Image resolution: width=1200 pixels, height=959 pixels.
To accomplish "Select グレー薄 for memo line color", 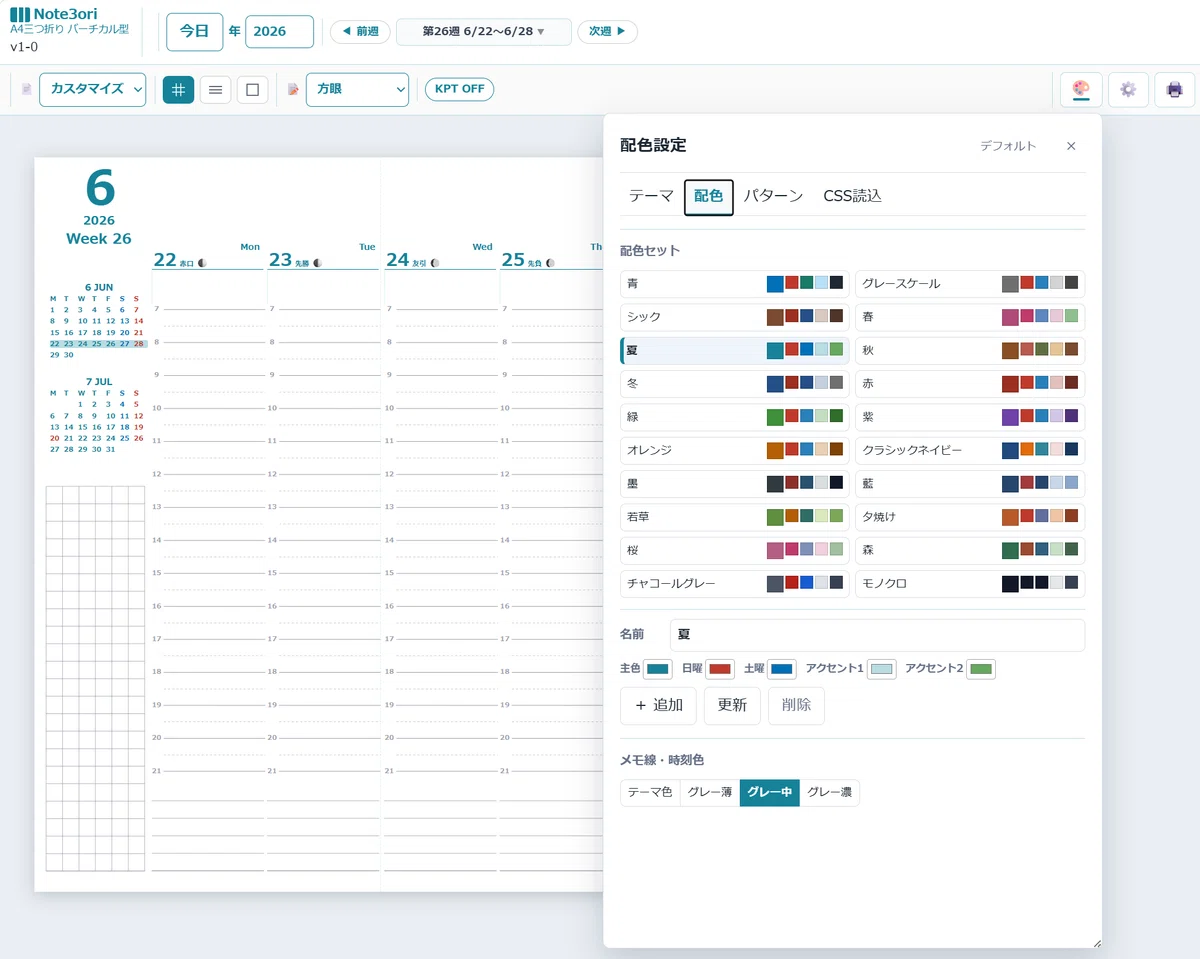I will click(x=710, y=793).
